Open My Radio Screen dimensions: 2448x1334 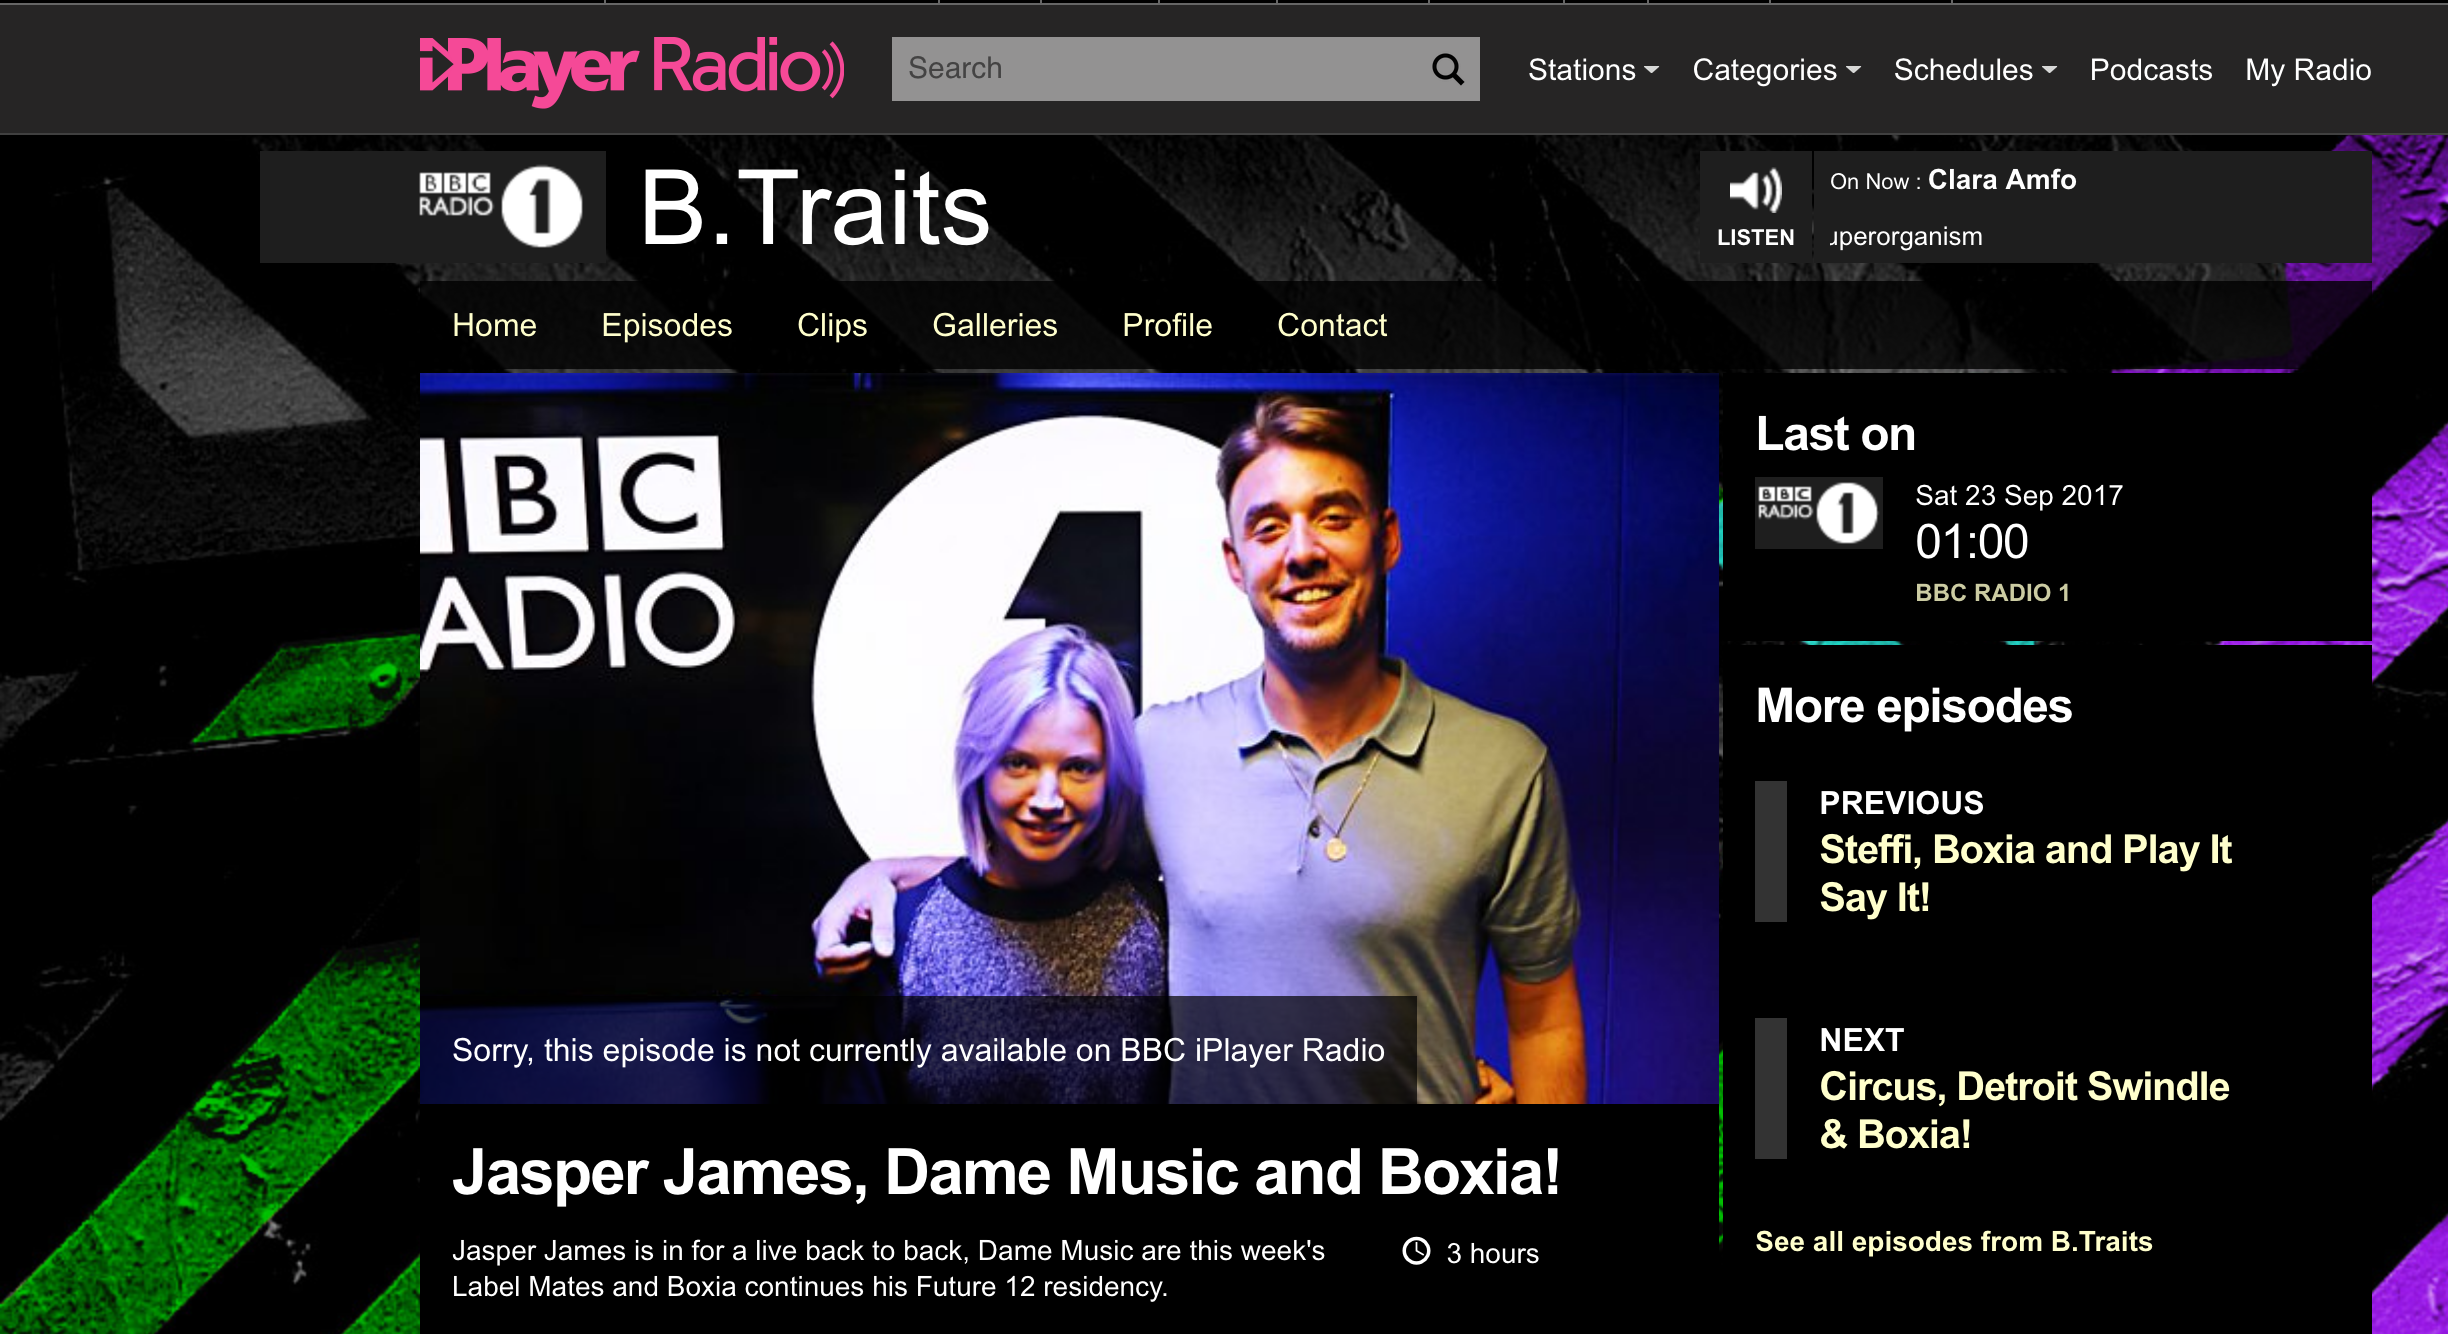[2308, 70]
